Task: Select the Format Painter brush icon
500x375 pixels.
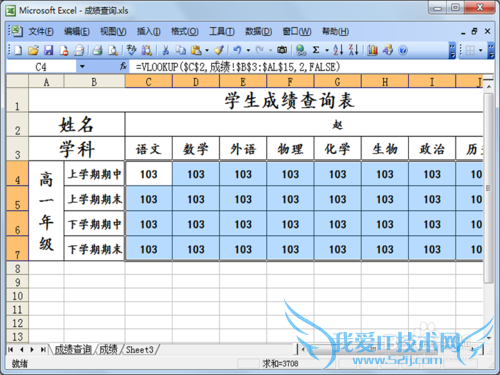Action: 219,50
